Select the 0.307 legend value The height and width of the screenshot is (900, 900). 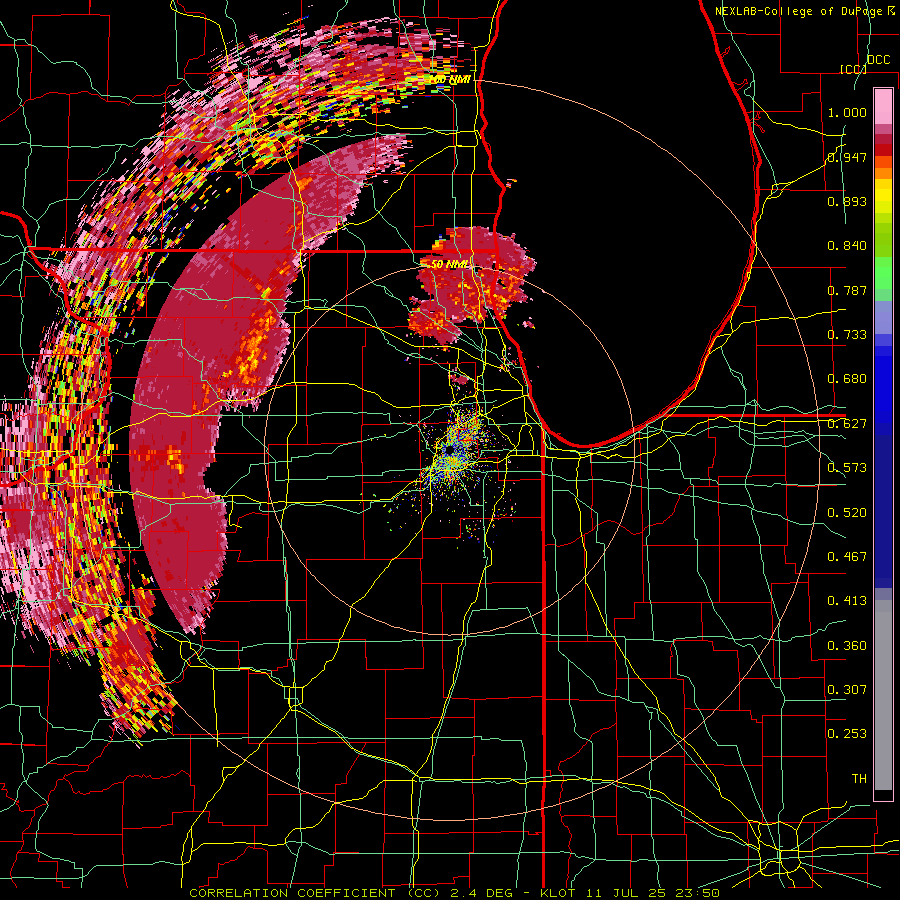(847, 689)
